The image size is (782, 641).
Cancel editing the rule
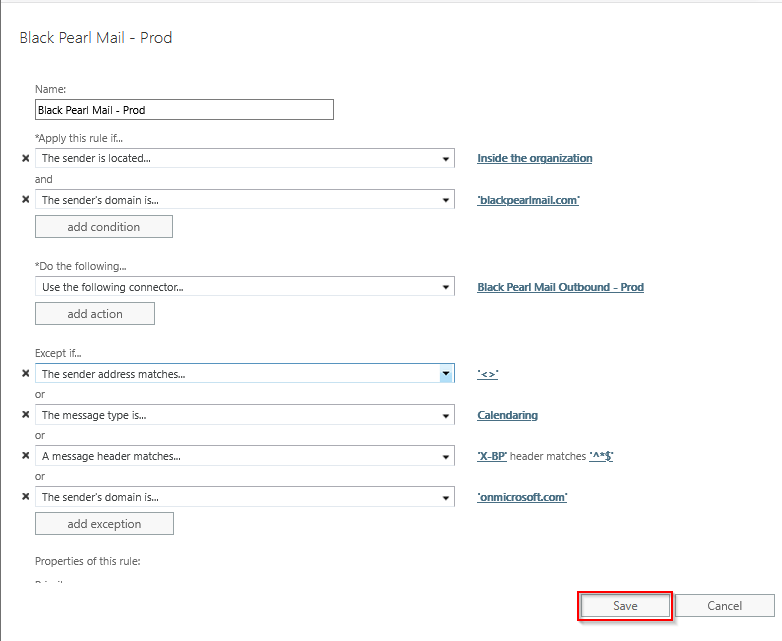(724, 606)
